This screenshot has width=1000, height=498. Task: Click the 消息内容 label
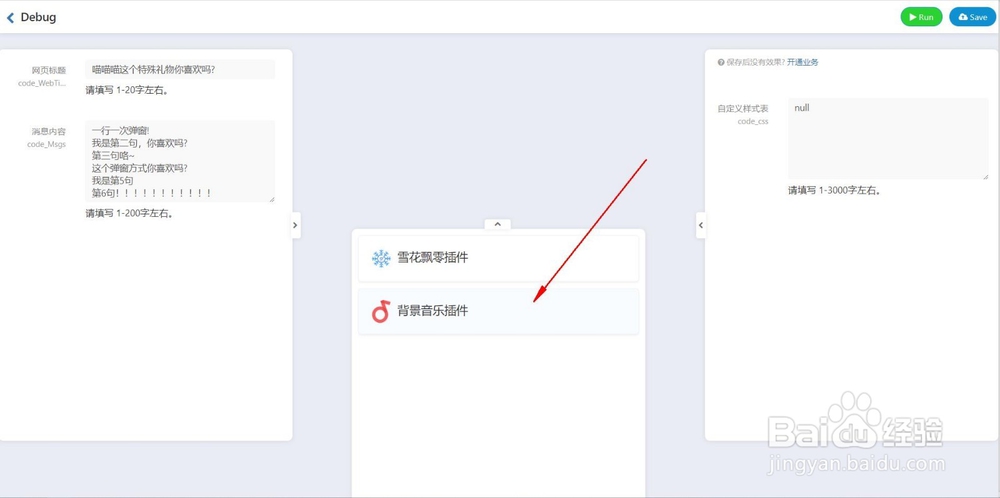coord(49,131)
